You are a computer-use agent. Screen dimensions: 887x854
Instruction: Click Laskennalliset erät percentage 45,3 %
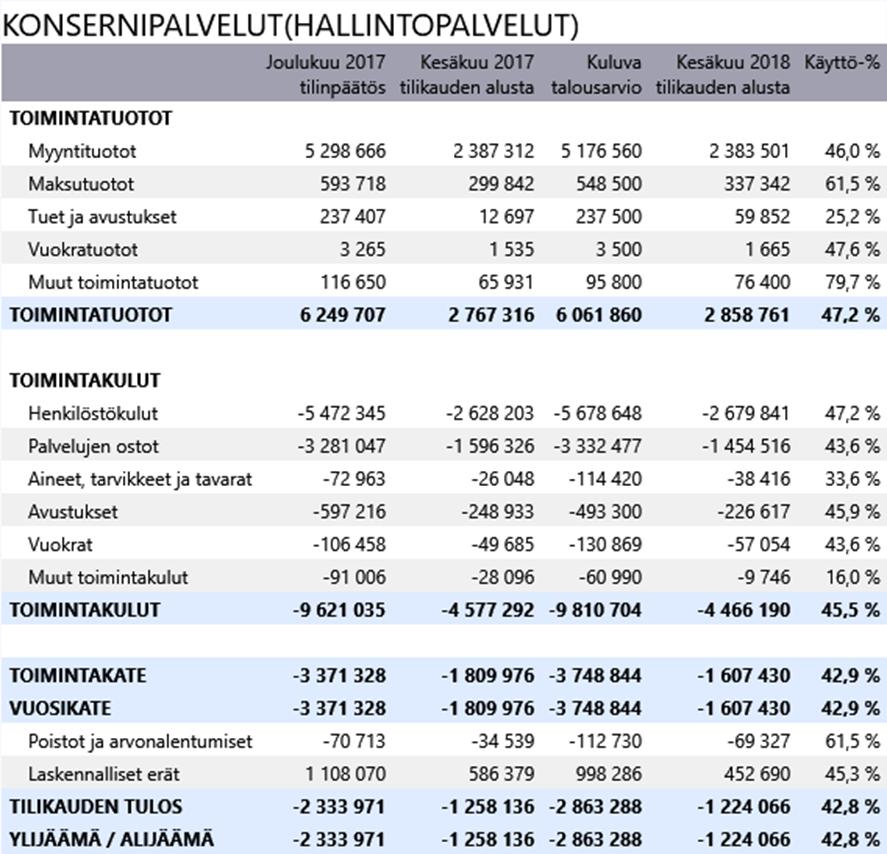pyautogui.click(x=852, y=774)
